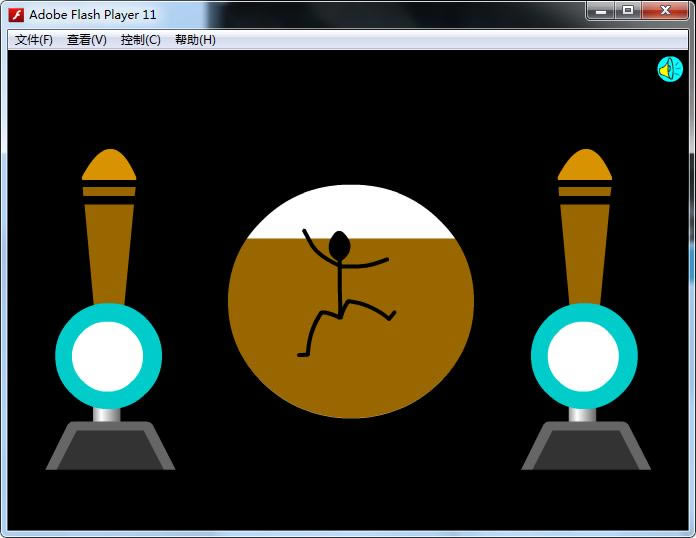Screen dimensions: 696x538
Task: Click the right spotlight's white lens
Action: pyautogui.click(x=584, y=357)
